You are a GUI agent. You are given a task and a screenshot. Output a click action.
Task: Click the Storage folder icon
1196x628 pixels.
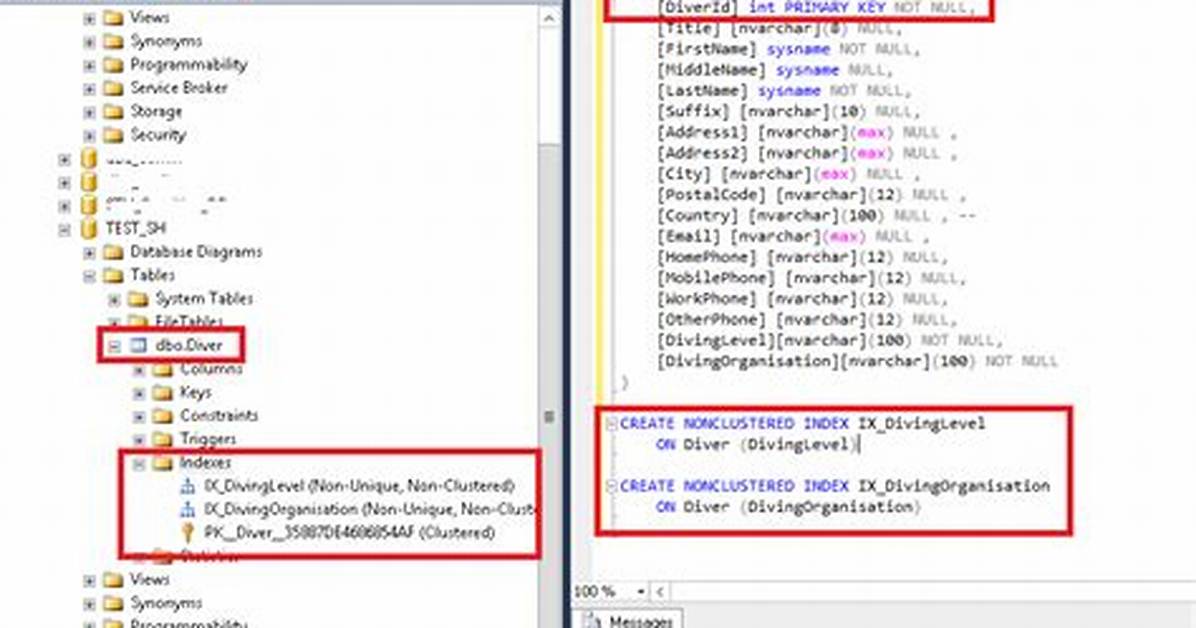point(113,112)
